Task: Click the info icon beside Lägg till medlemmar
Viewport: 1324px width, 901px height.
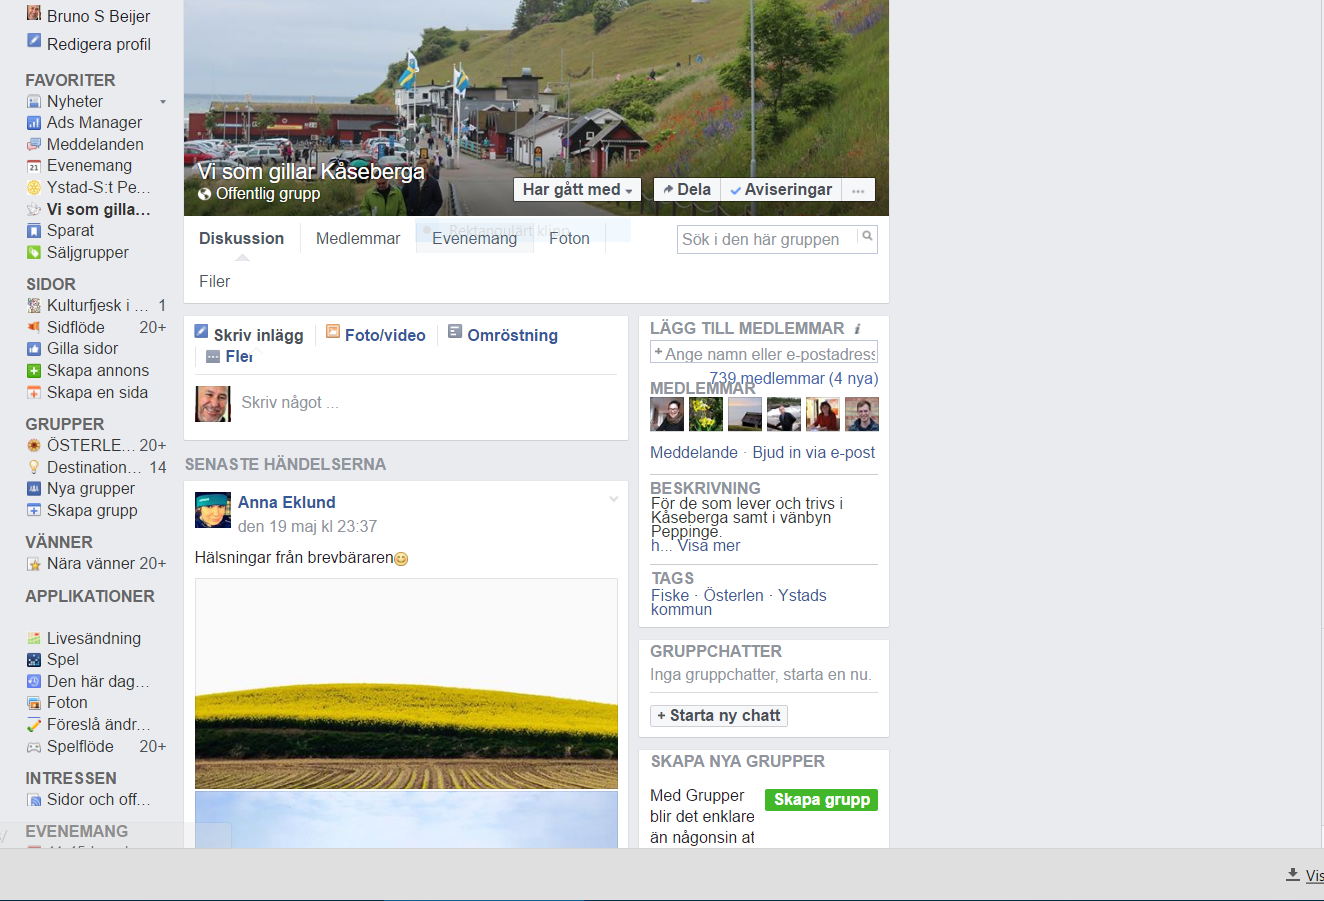Action: pyautogui.click(x=857, y=329)
